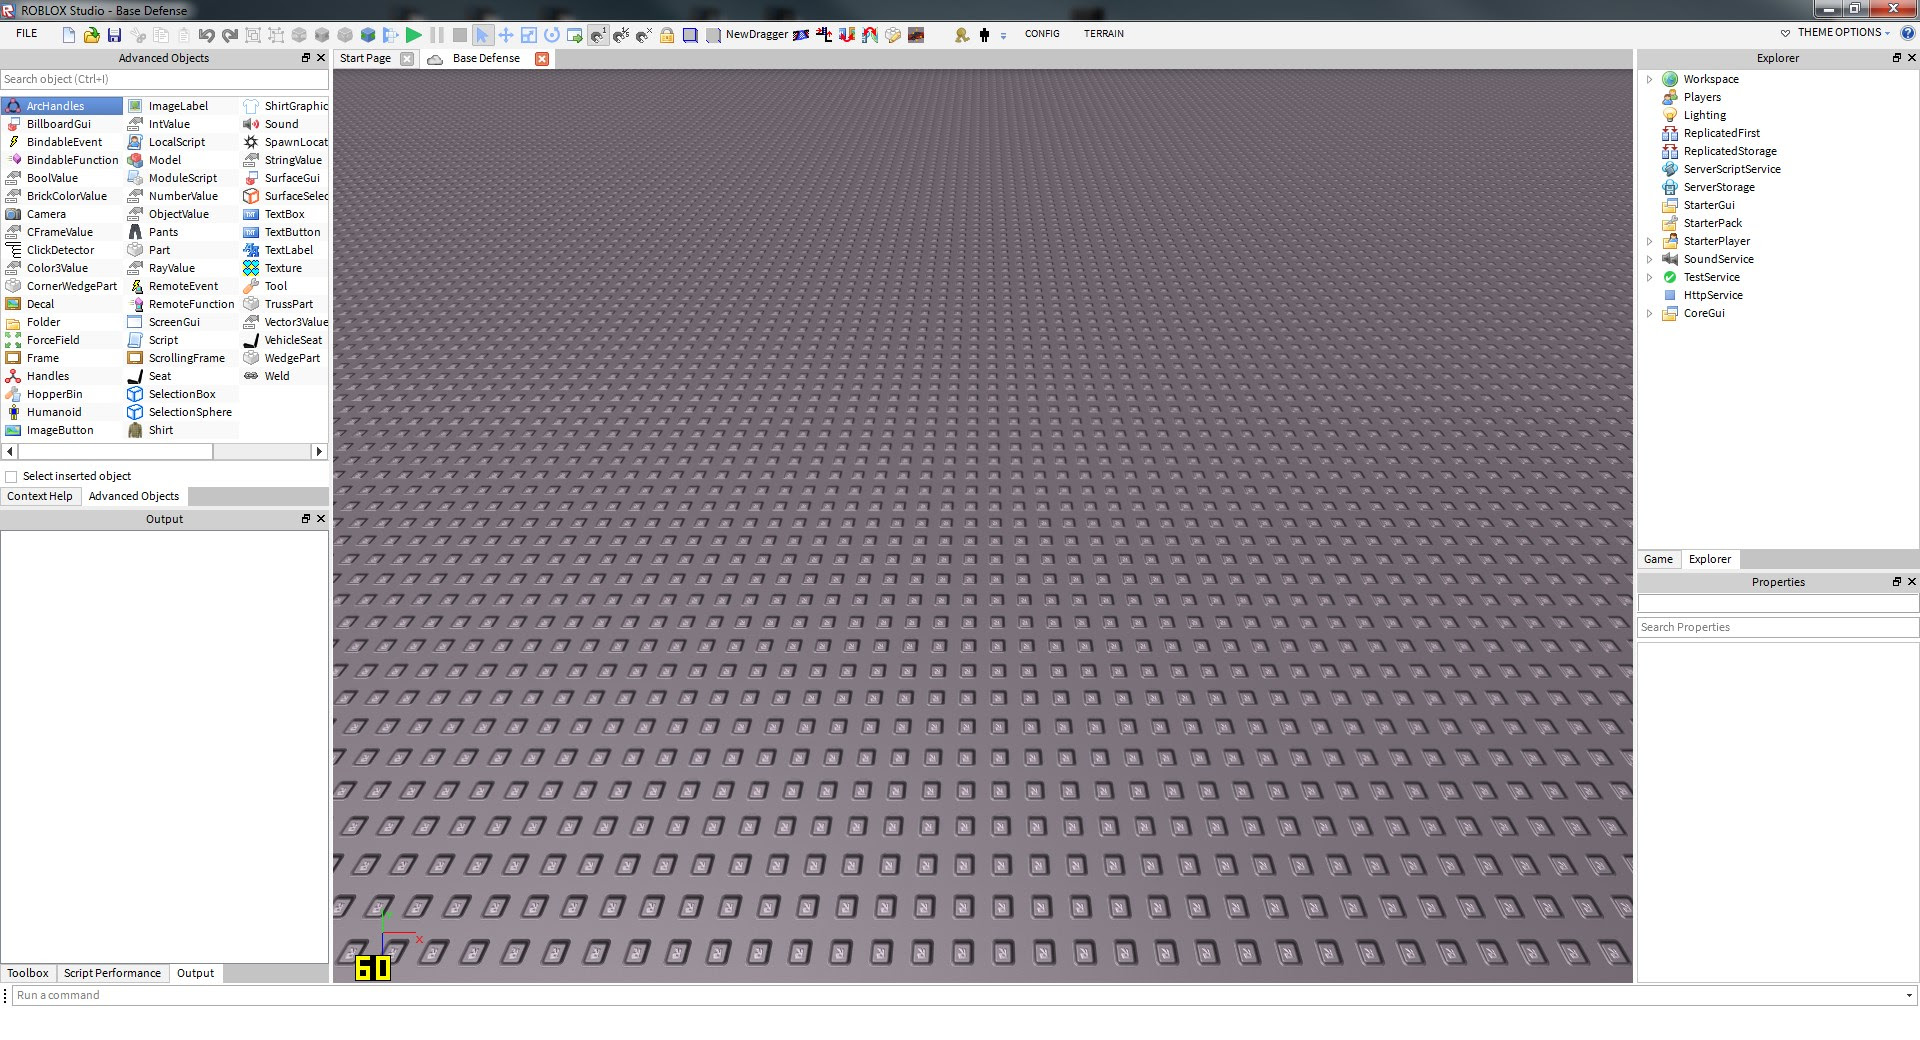The width and height of the screenshot is (1920, 1040).
Task: Activate the Scale tool icon
Action: pos(528,35)
